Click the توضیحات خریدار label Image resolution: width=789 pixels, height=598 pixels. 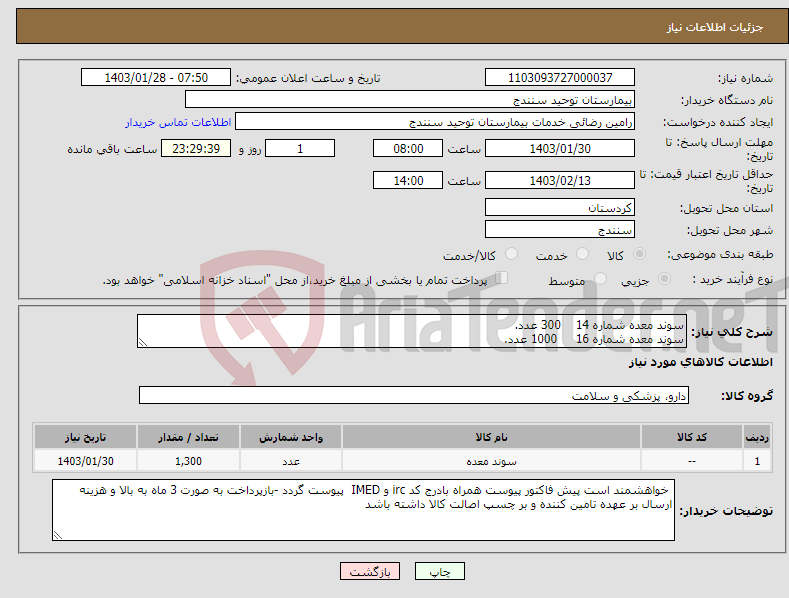click(726, 511)
